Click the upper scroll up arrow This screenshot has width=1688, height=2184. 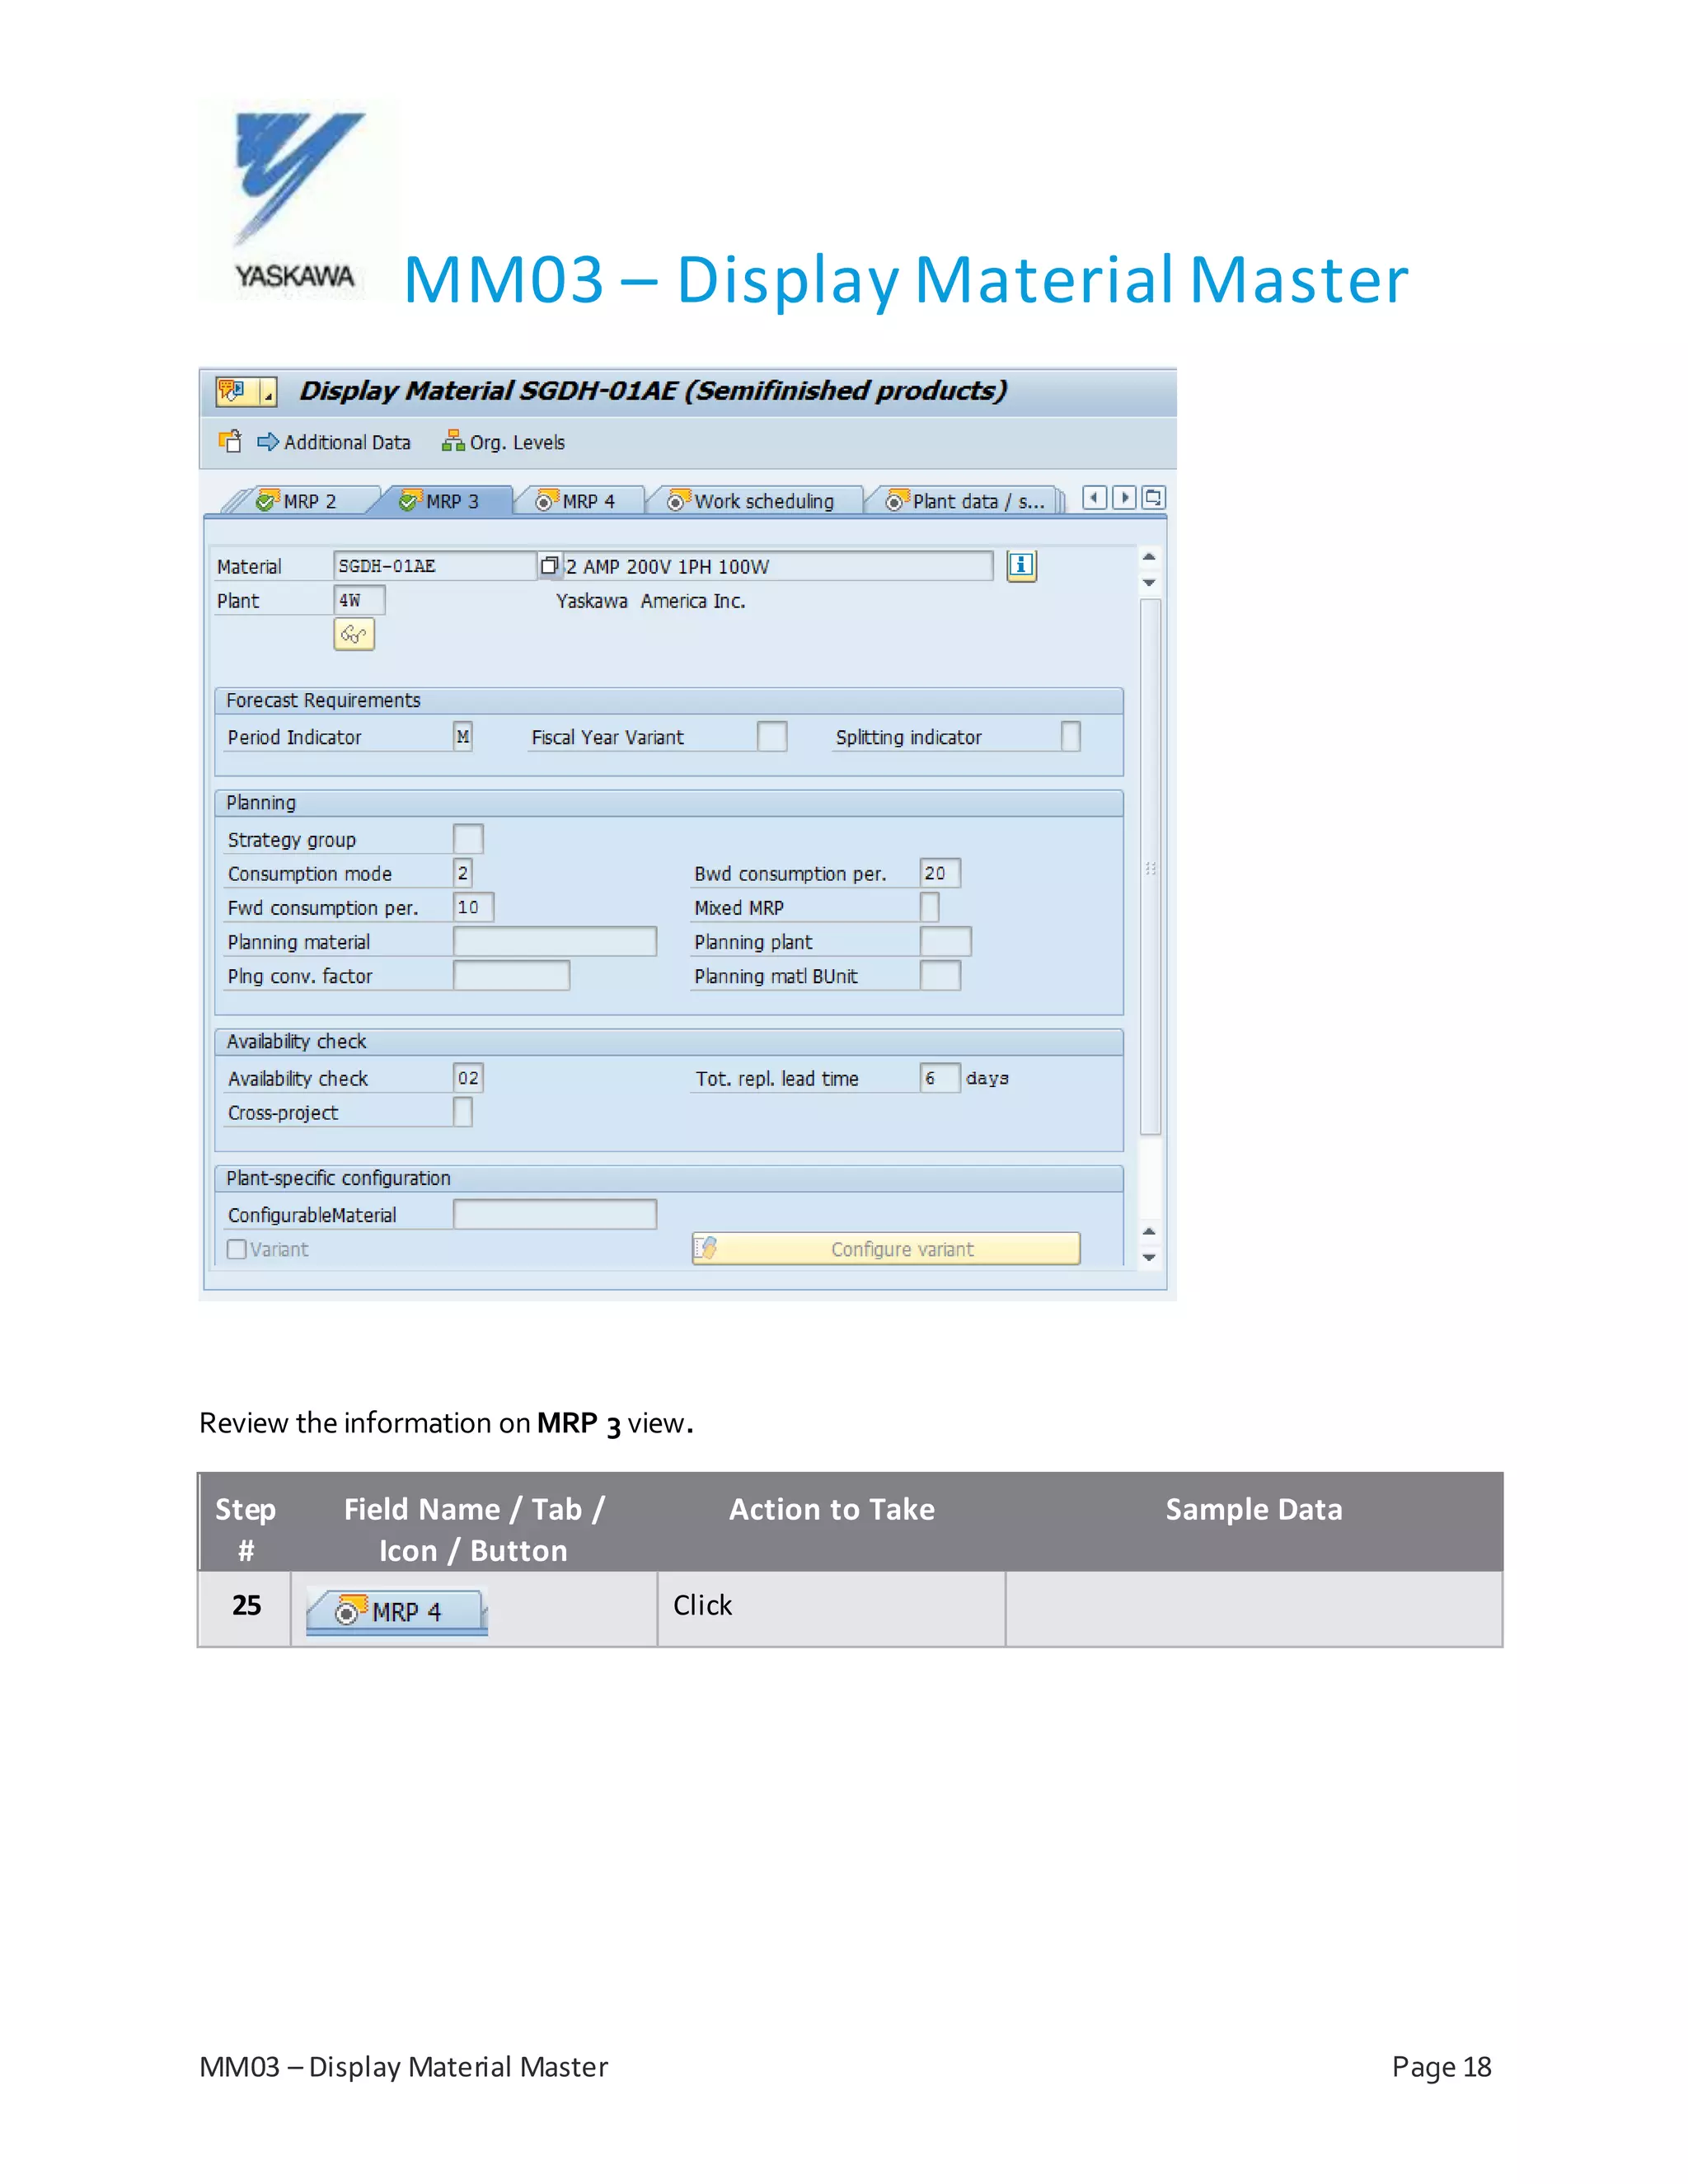click(1149, 557)
